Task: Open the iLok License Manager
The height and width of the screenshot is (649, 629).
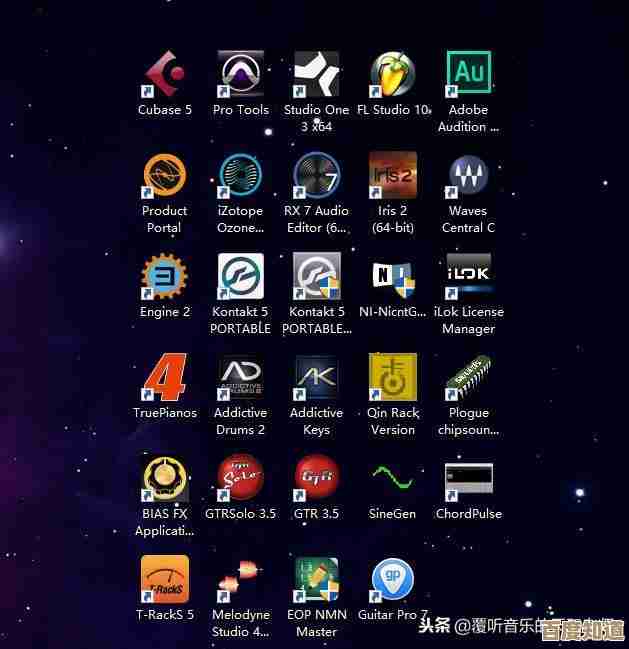Action: click(468, 276)
